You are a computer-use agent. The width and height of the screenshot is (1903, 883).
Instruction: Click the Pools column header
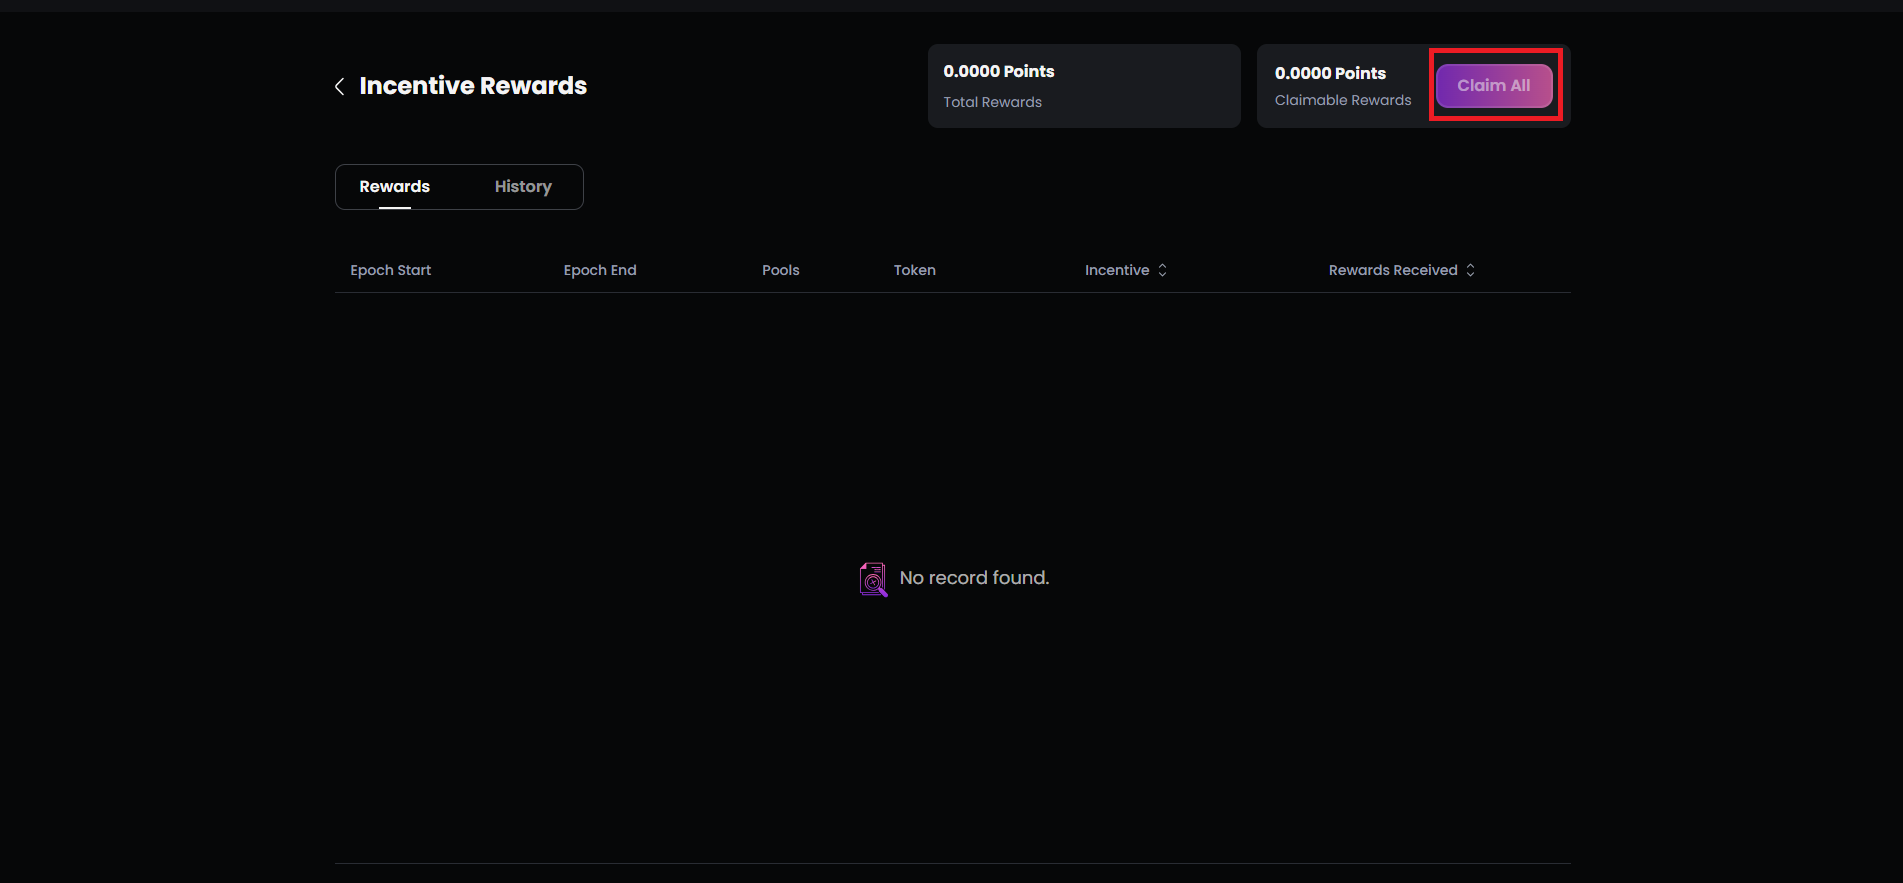(780, 270)
